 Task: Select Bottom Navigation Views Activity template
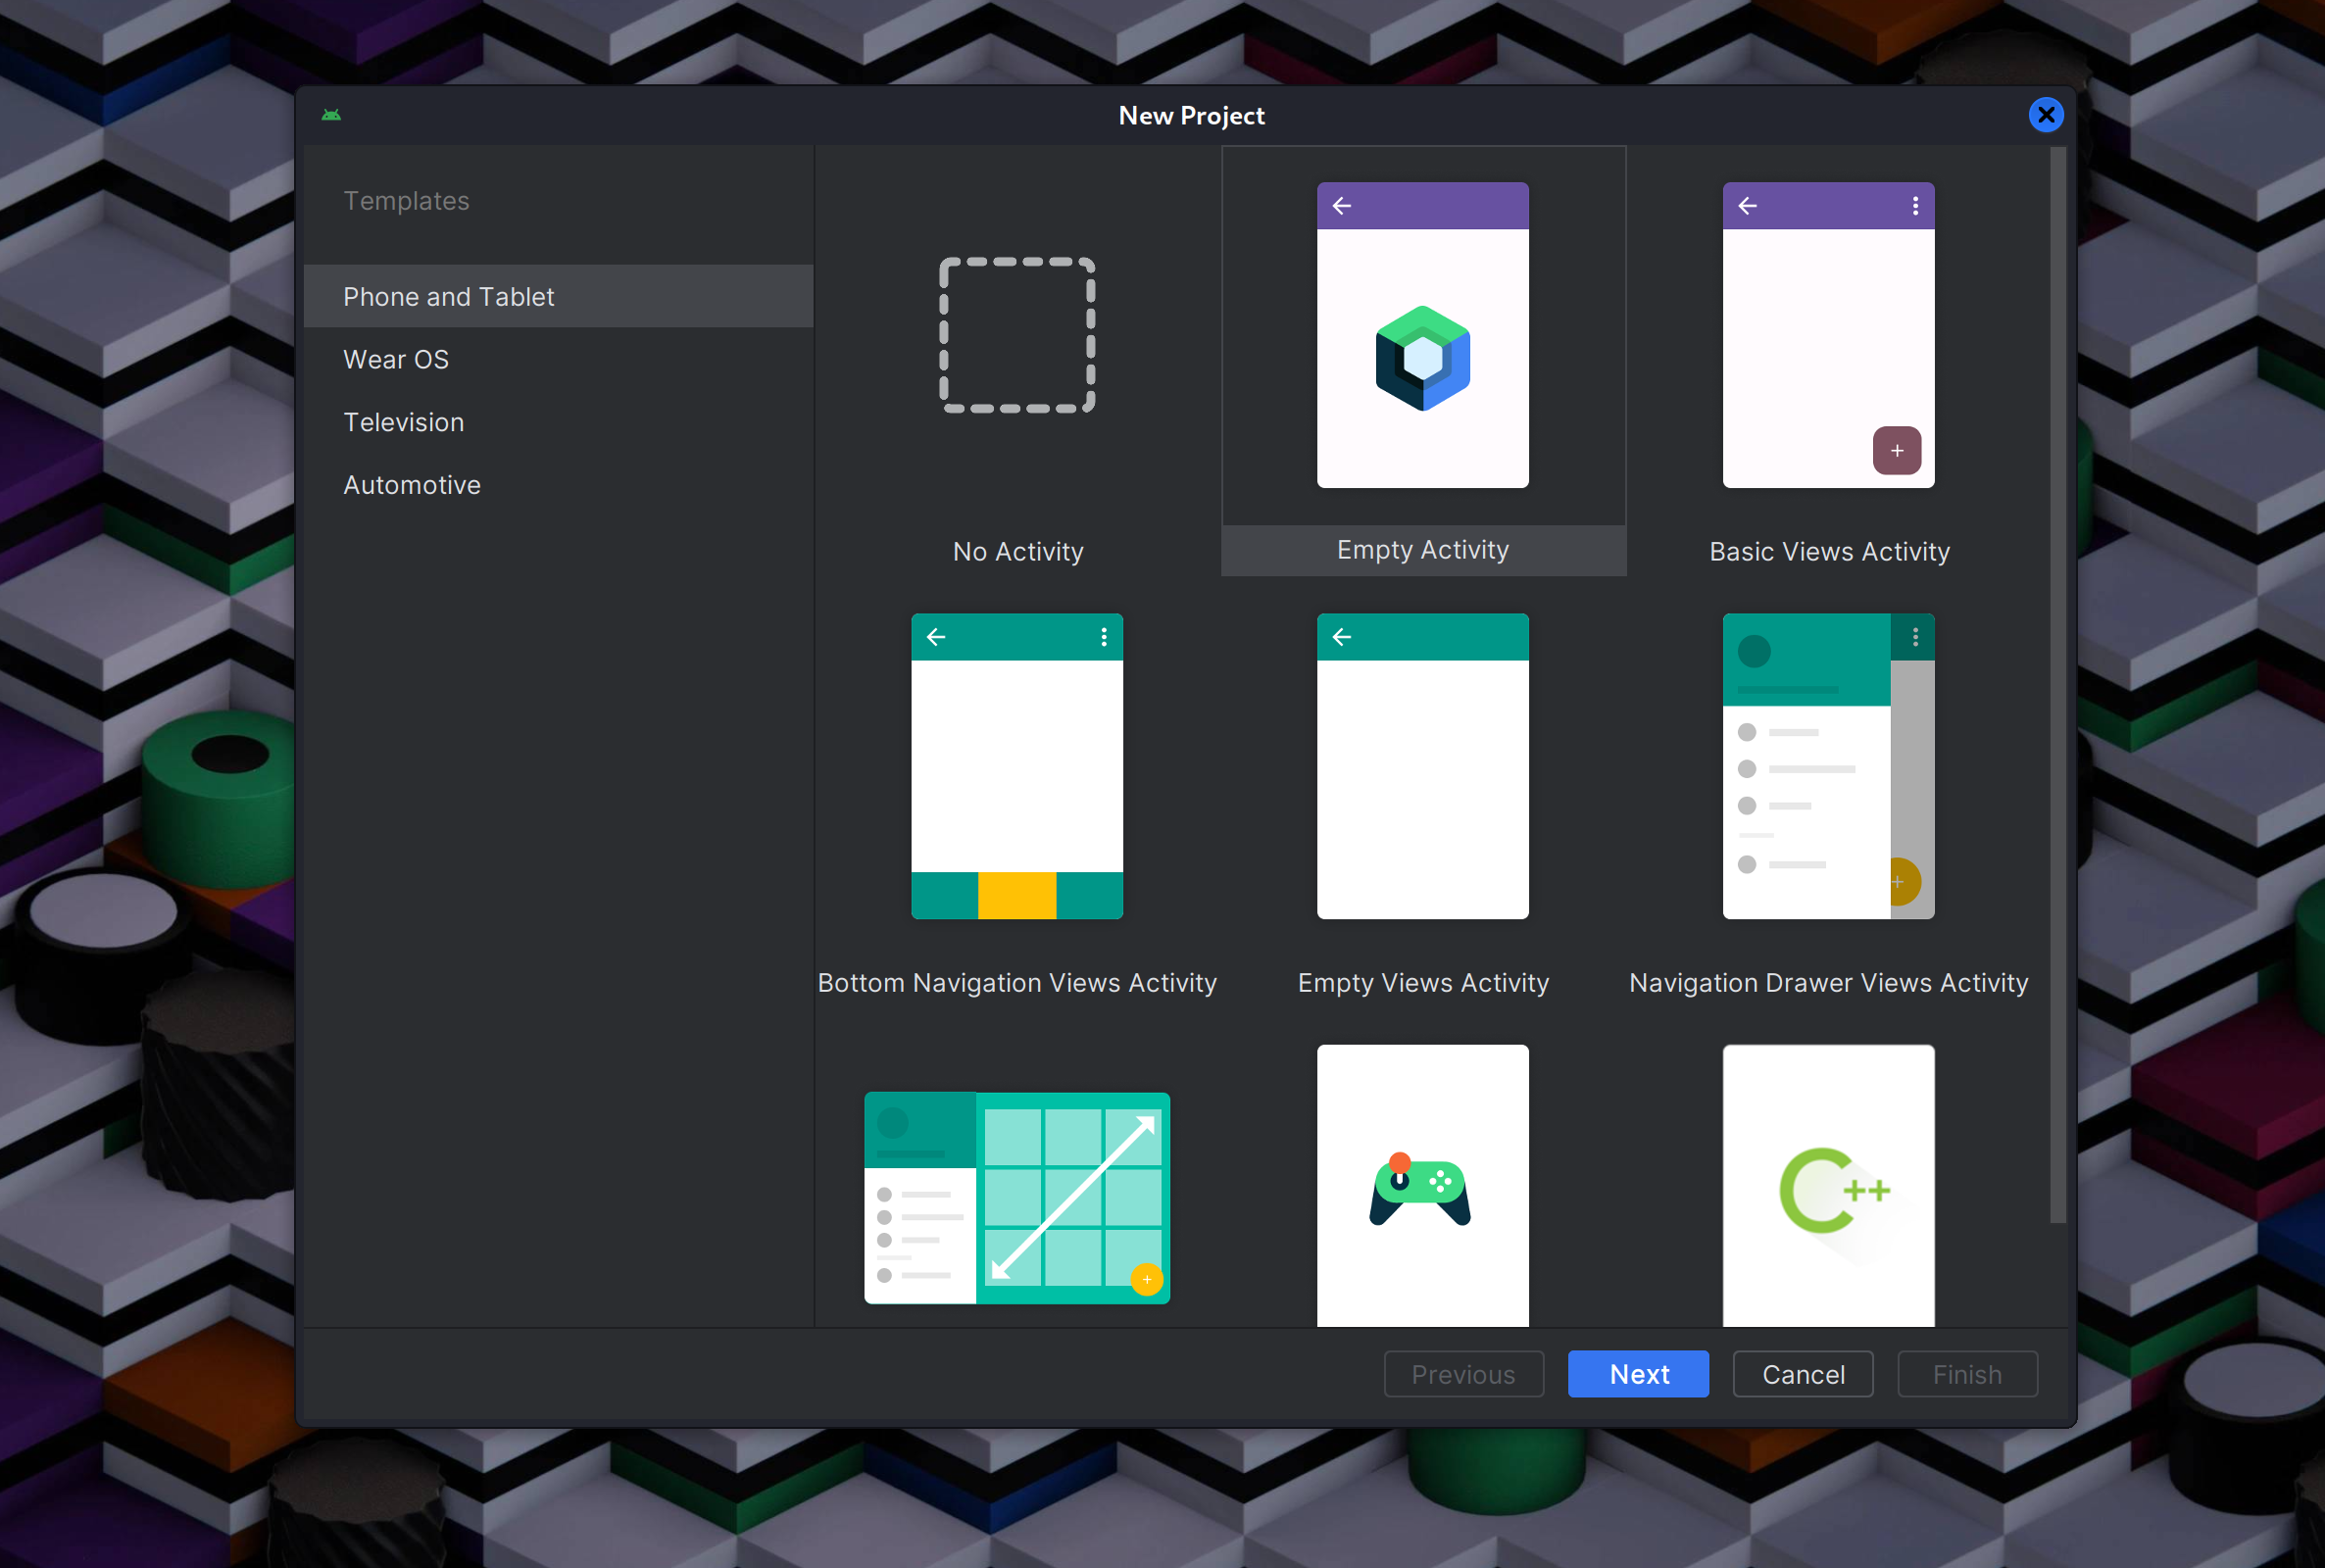(x=1017, y=766)
